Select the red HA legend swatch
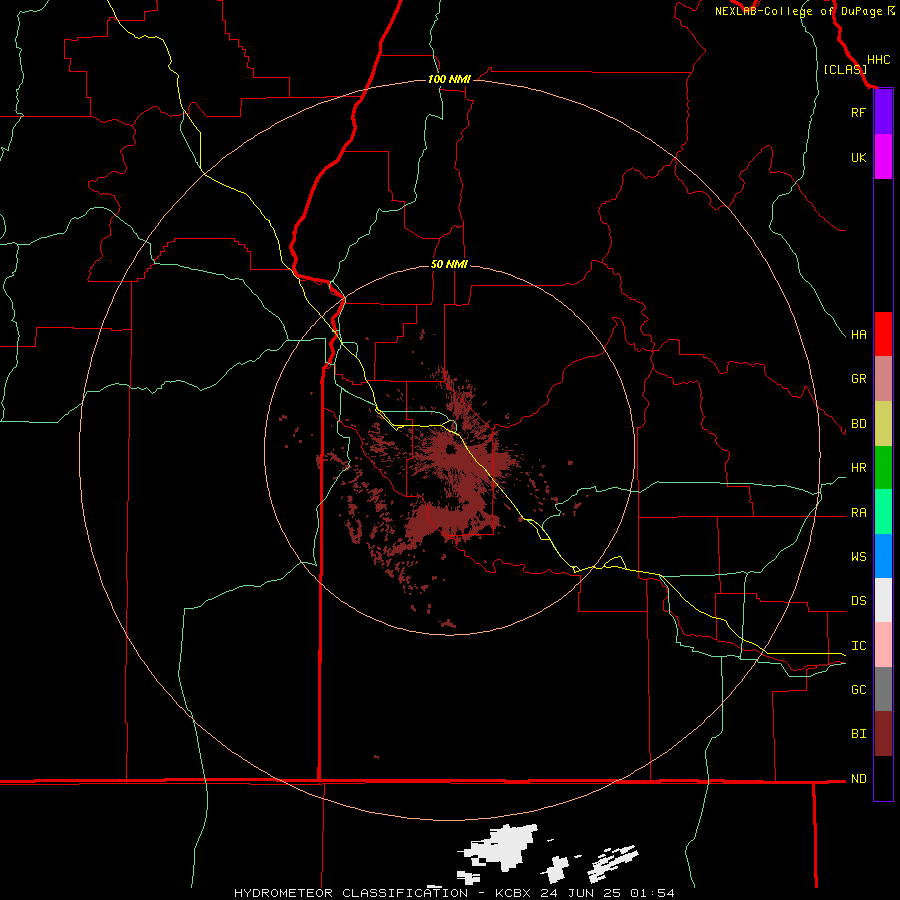 883,334
